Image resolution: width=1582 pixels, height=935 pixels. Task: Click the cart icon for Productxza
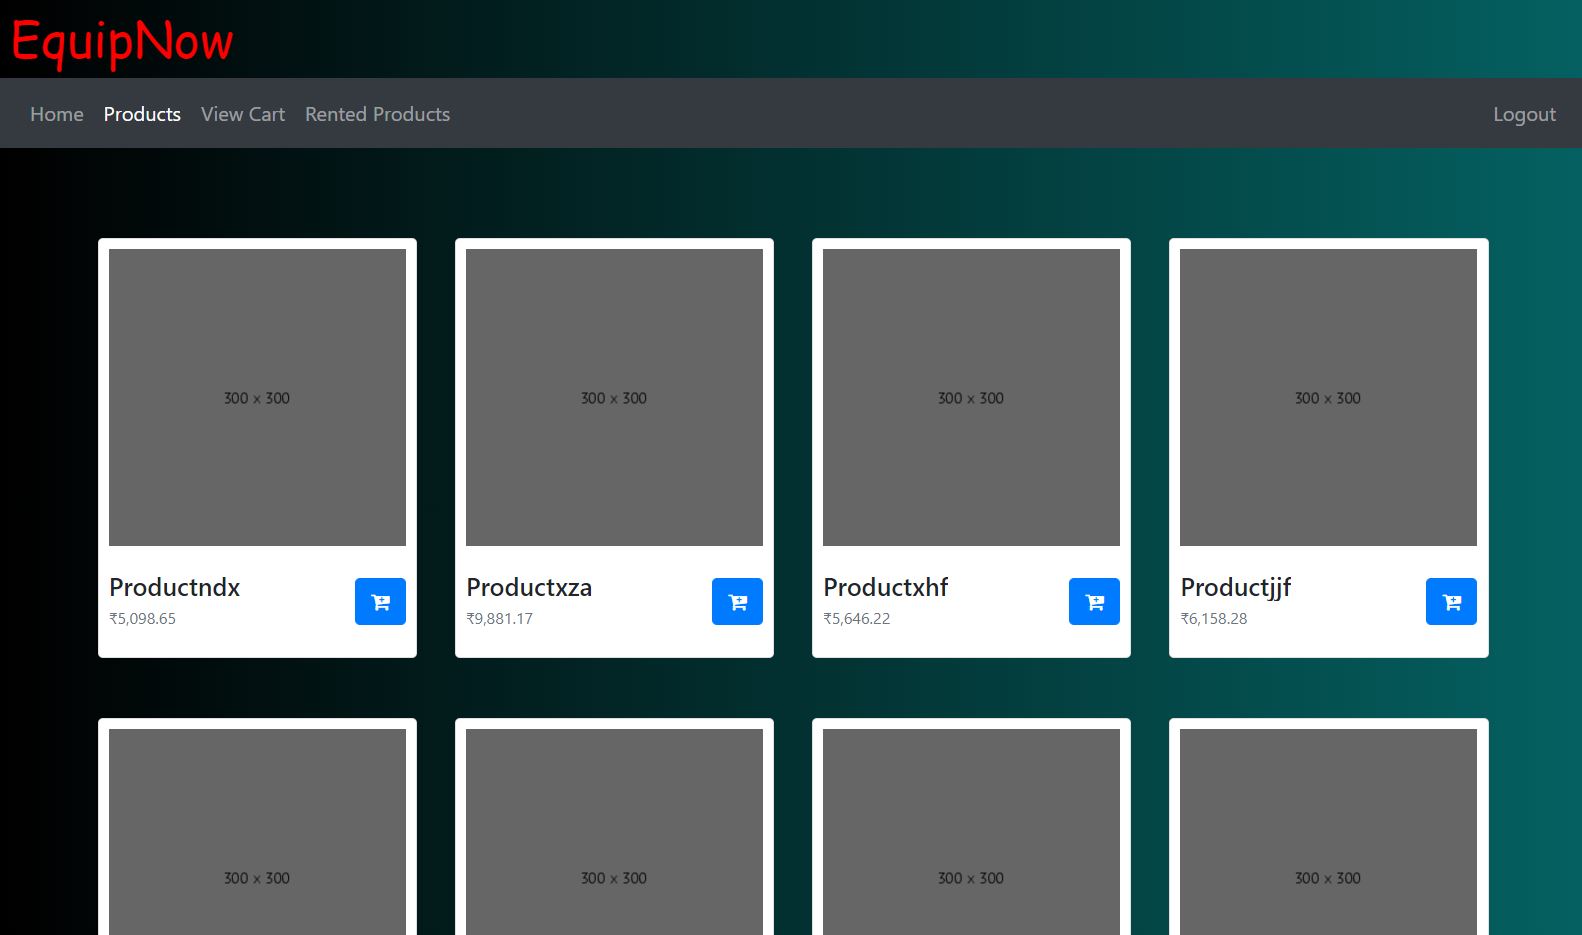pos(737,602)
